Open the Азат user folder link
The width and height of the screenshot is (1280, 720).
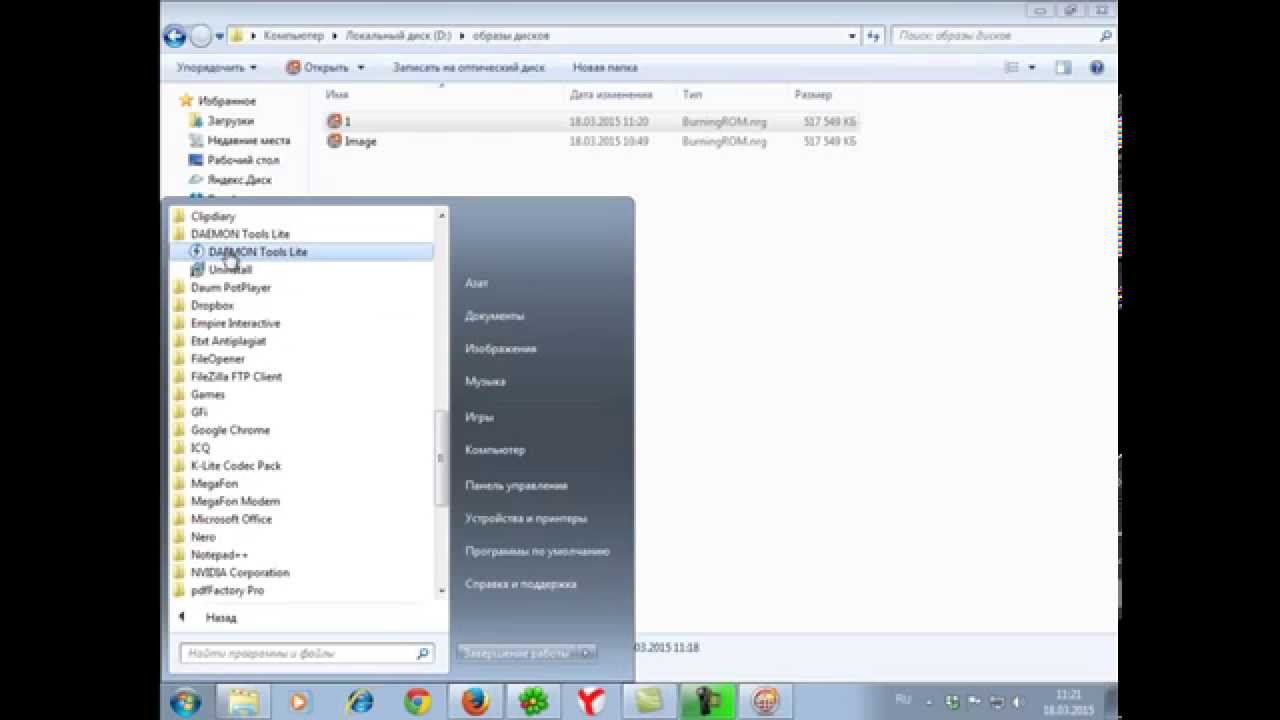[477, 284]
